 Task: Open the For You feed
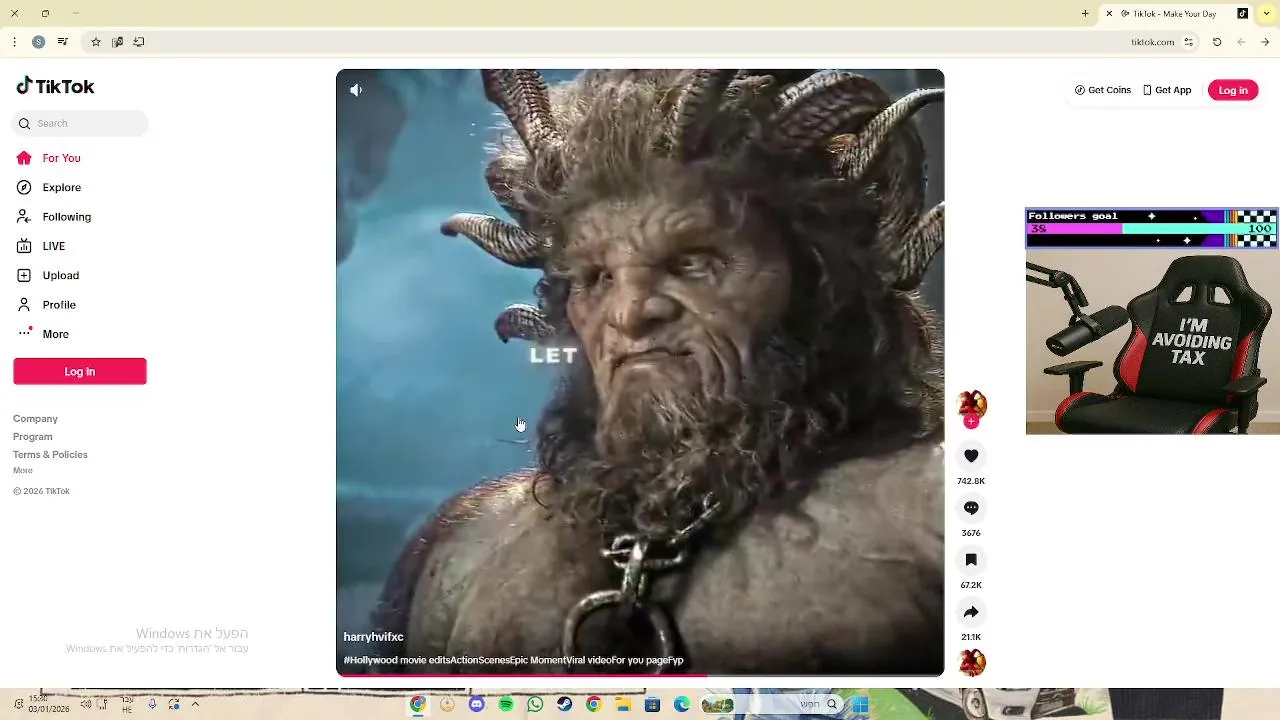(x=61, y=158)
